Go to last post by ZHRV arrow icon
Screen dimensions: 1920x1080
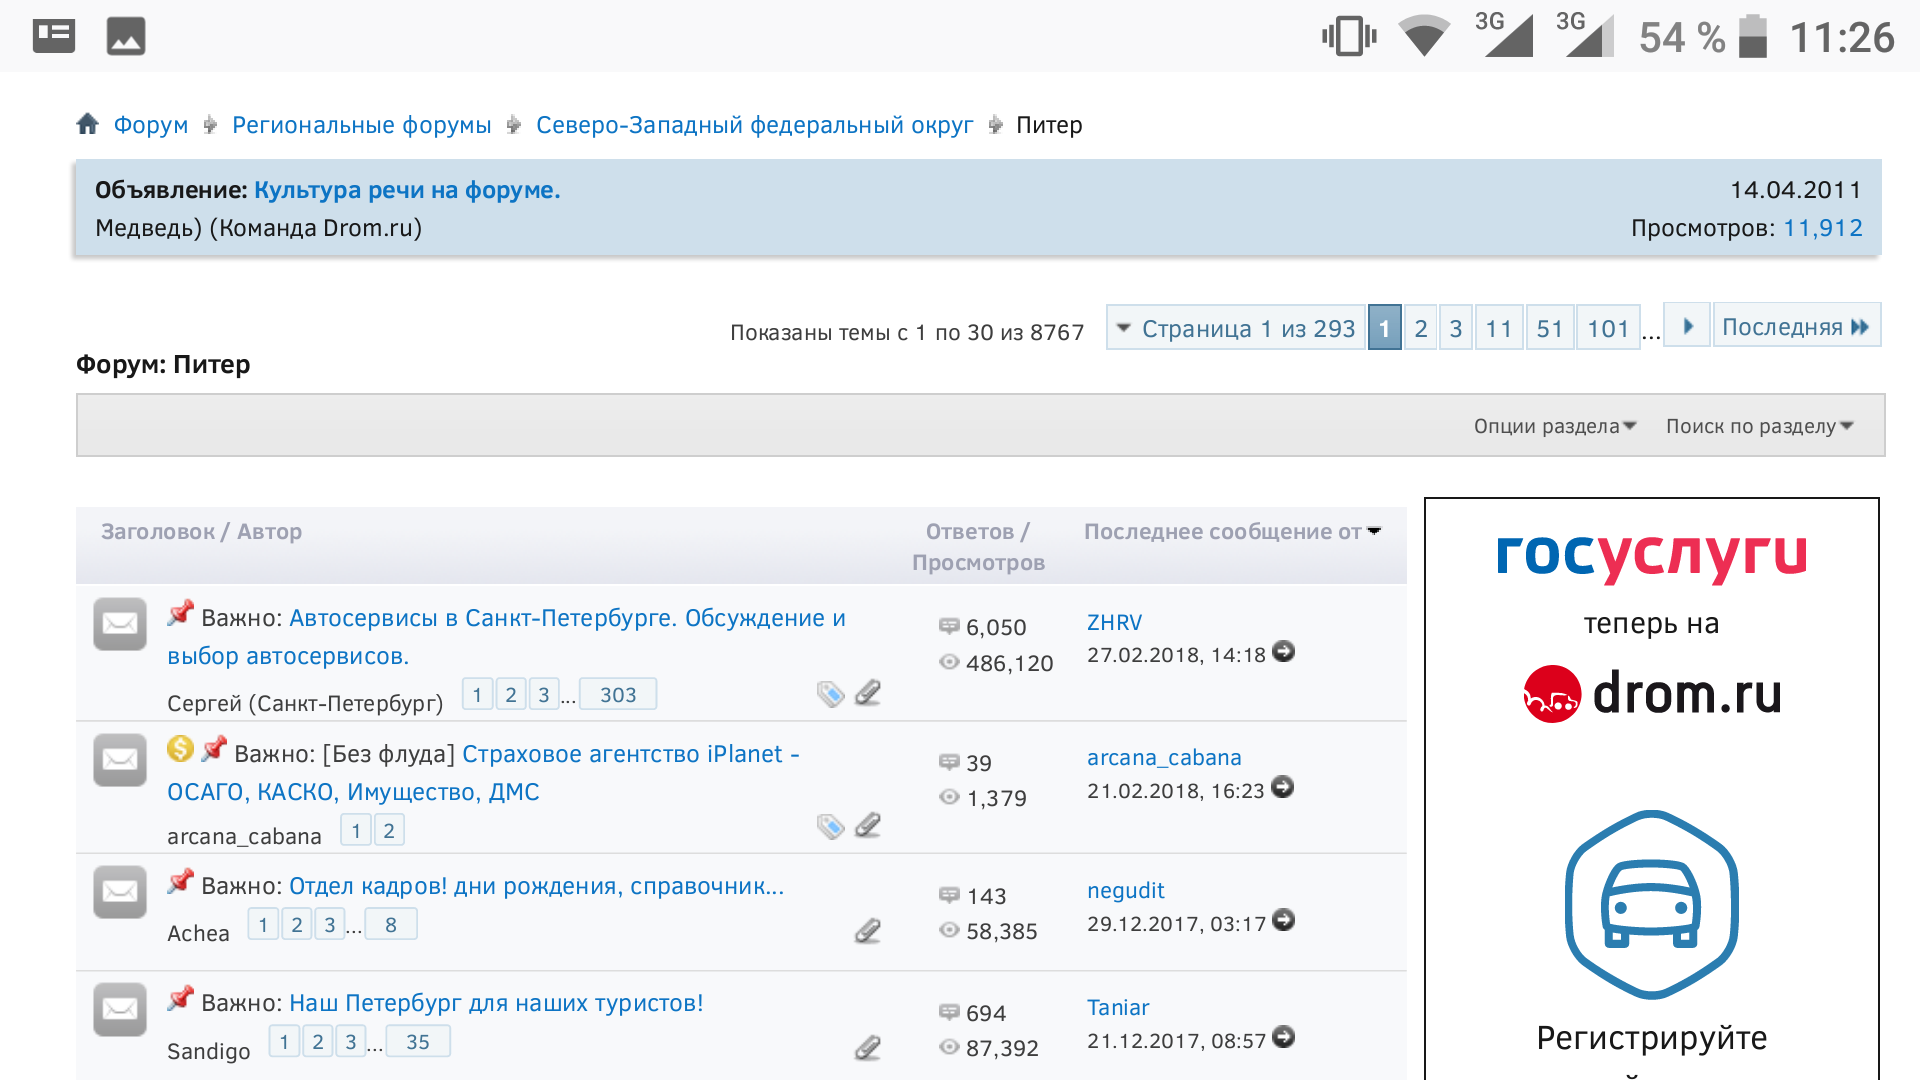click(x=1284, y=652)
